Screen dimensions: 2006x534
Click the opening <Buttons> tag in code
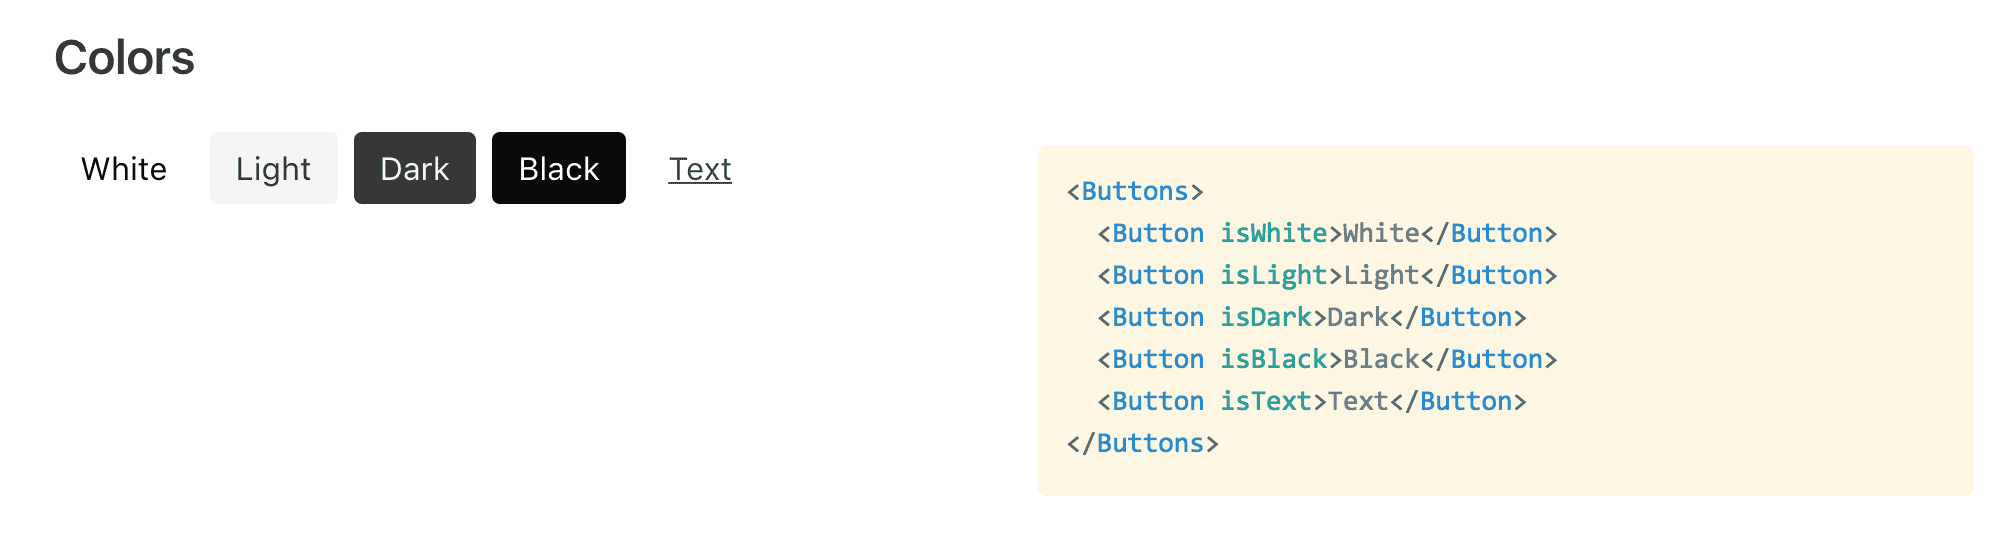tap(1135, 191)
